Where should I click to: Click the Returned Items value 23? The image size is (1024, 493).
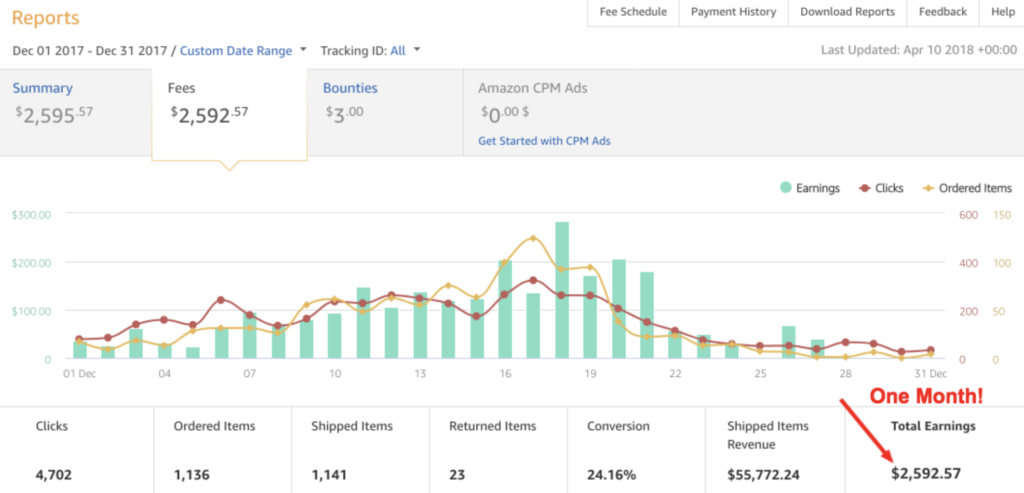click(457, 475)
